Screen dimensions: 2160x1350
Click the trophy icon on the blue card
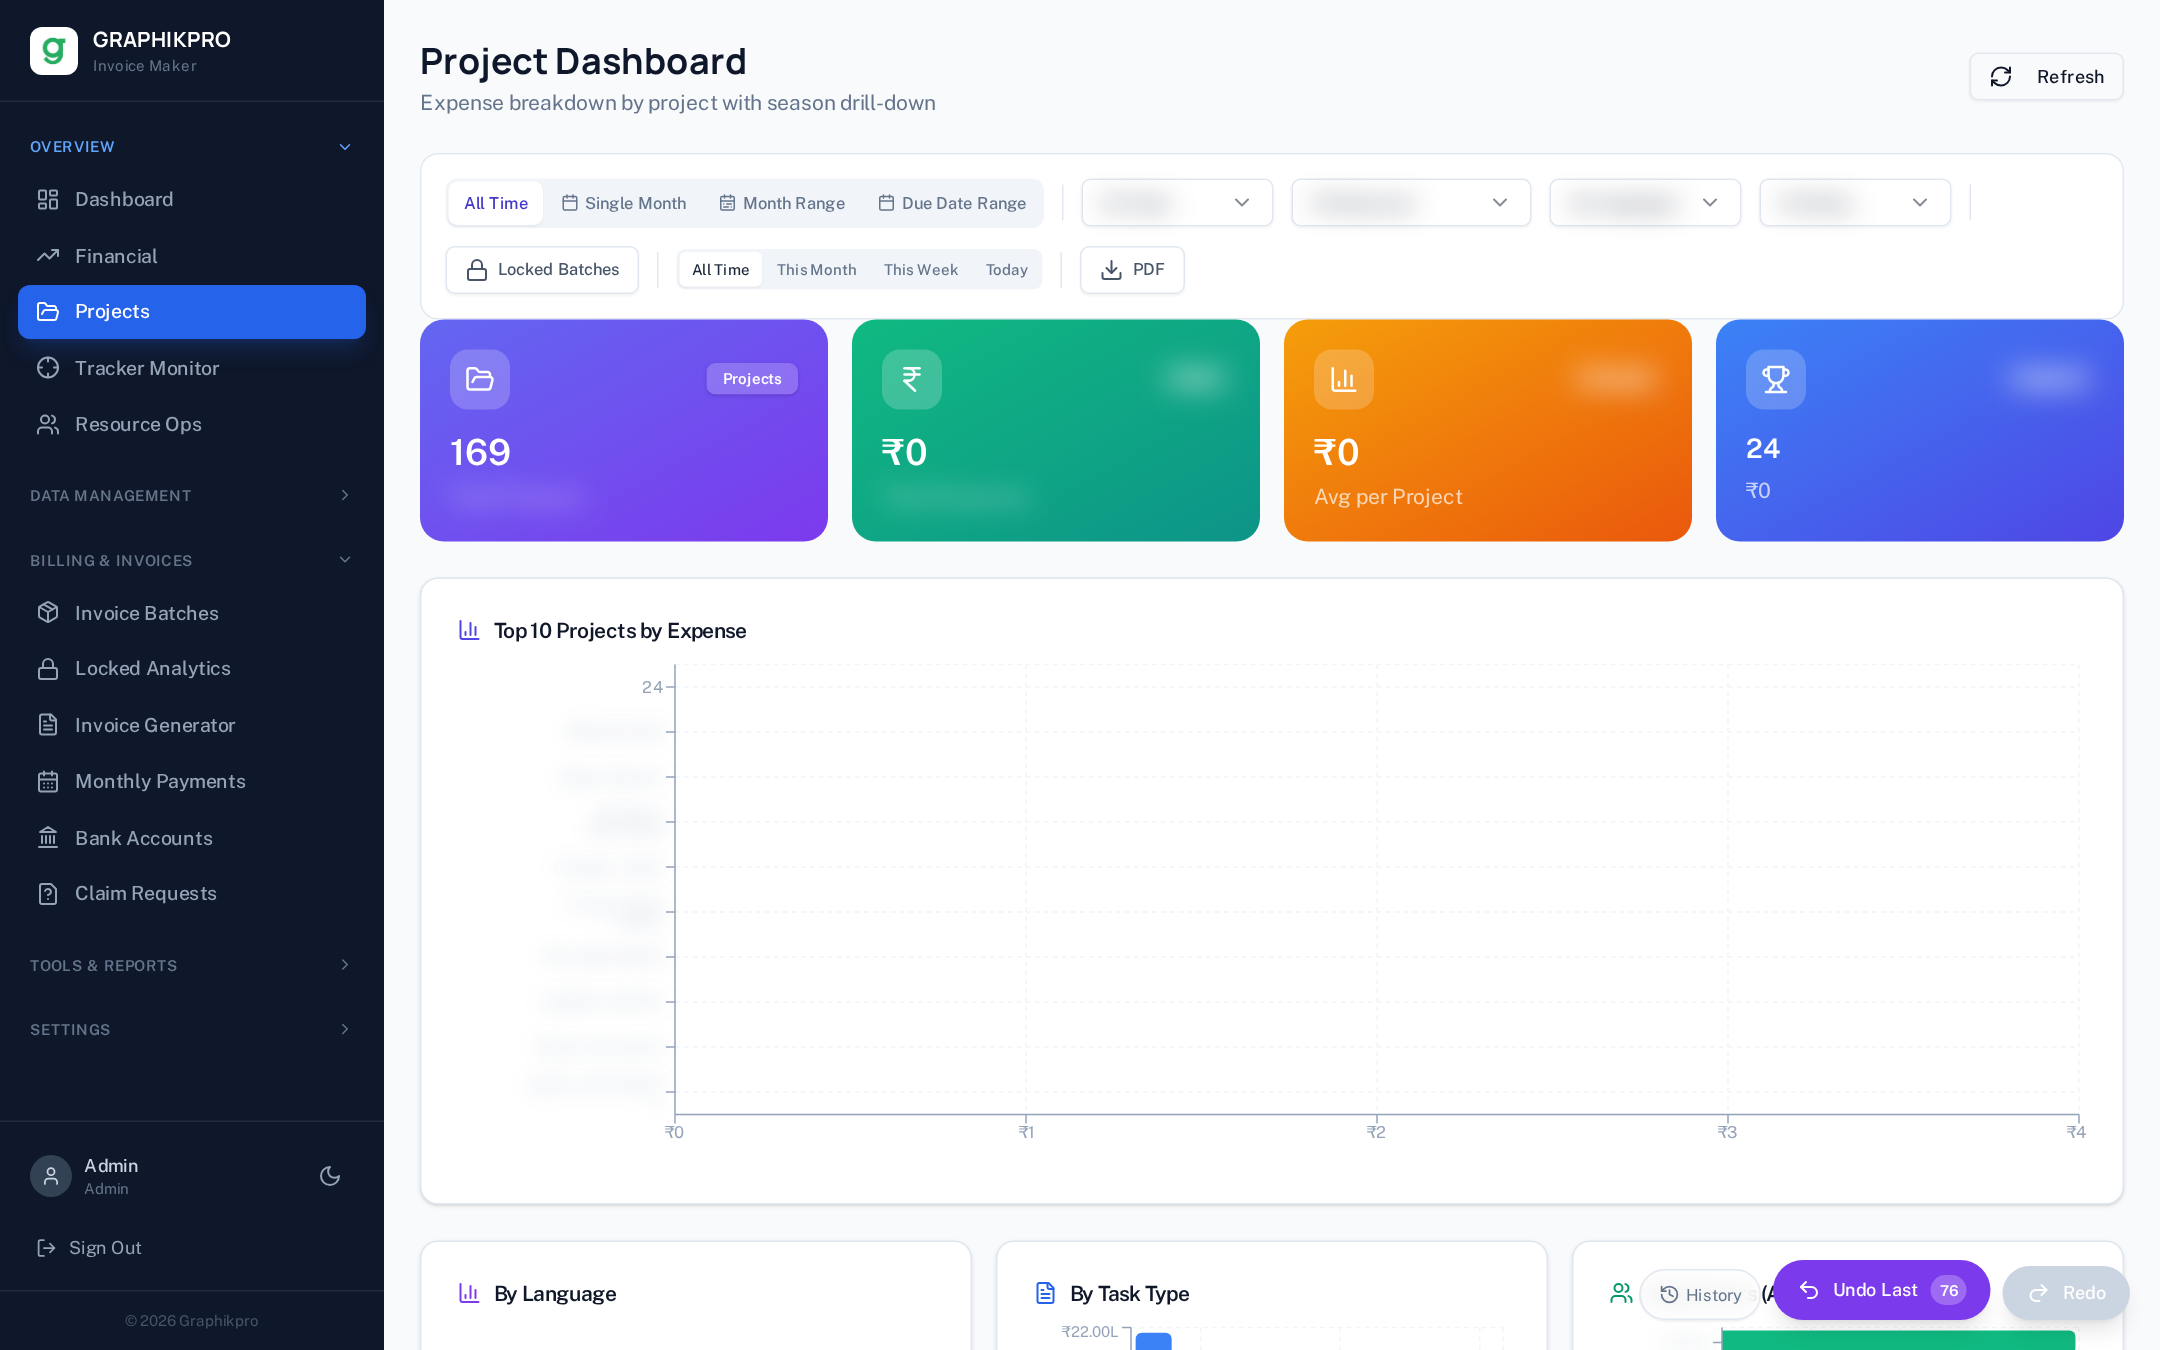point(1776,379)
